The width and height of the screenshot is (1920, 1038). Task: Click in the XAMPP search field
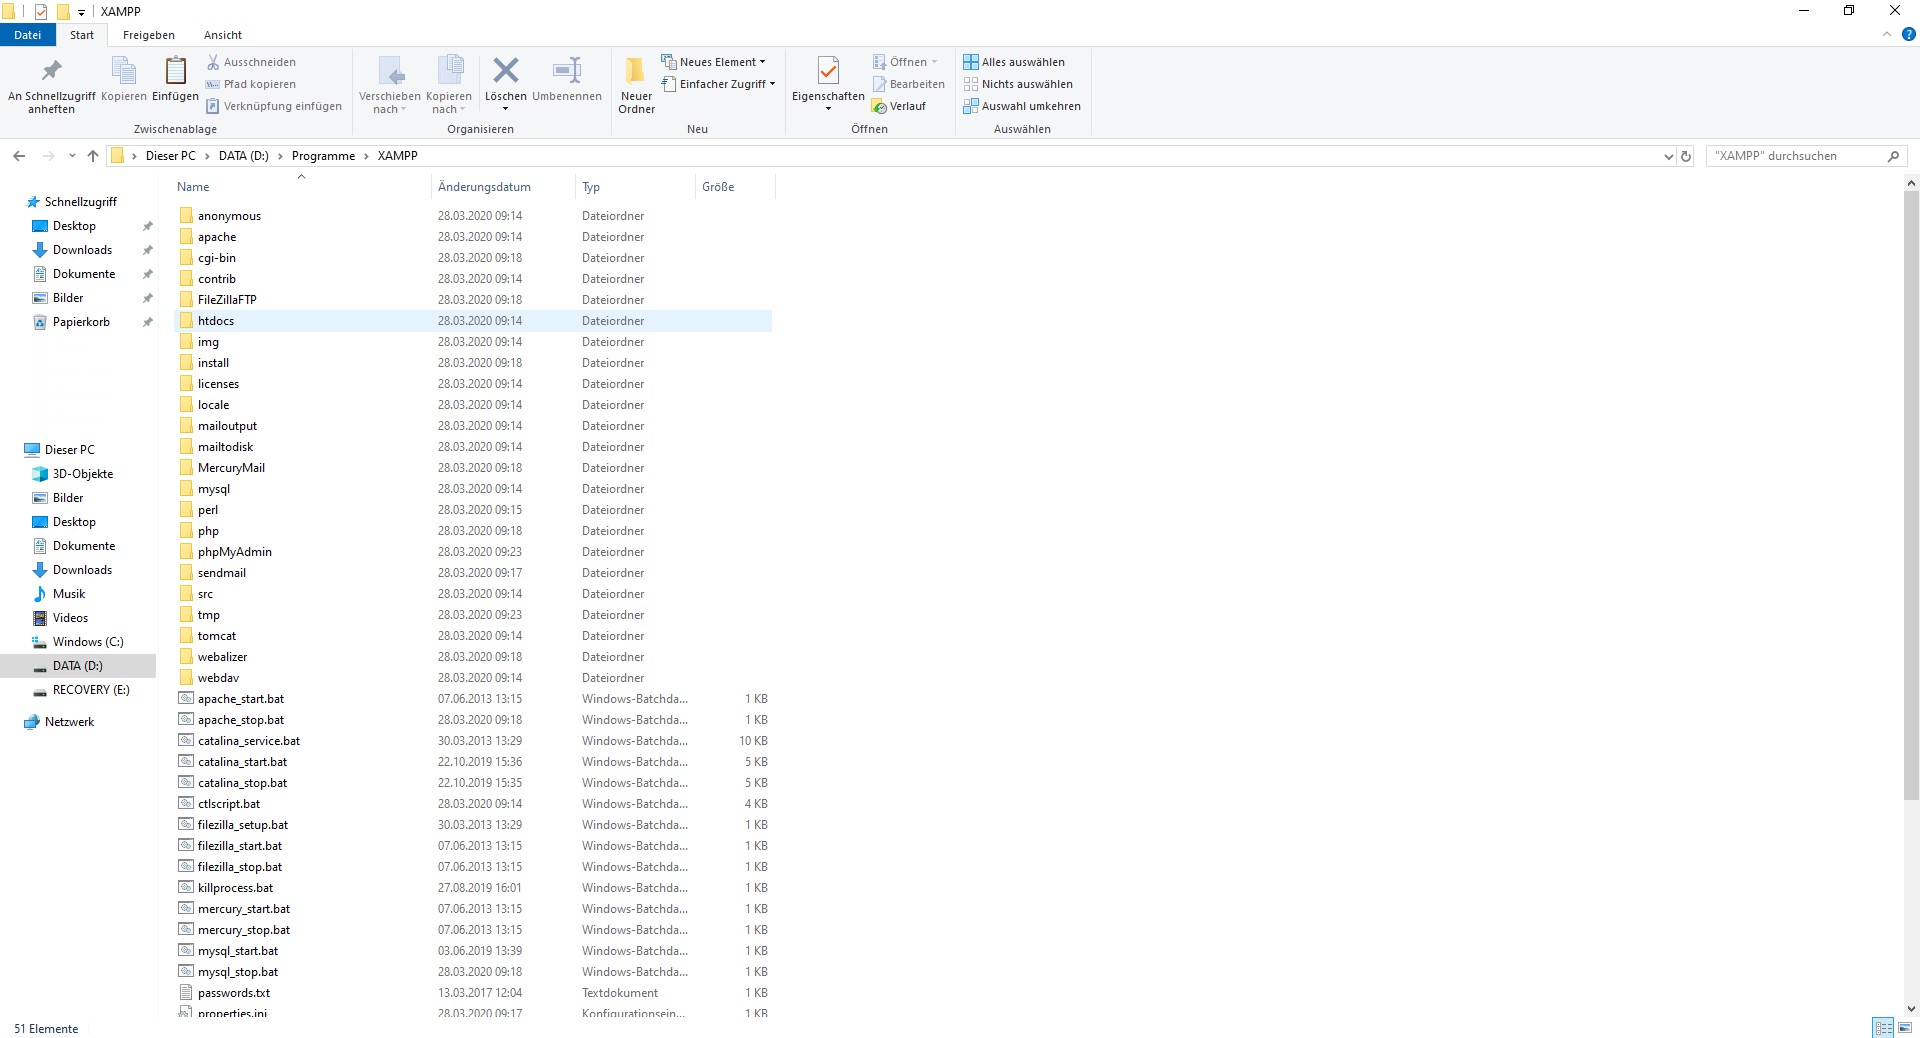coord(1795,156)
